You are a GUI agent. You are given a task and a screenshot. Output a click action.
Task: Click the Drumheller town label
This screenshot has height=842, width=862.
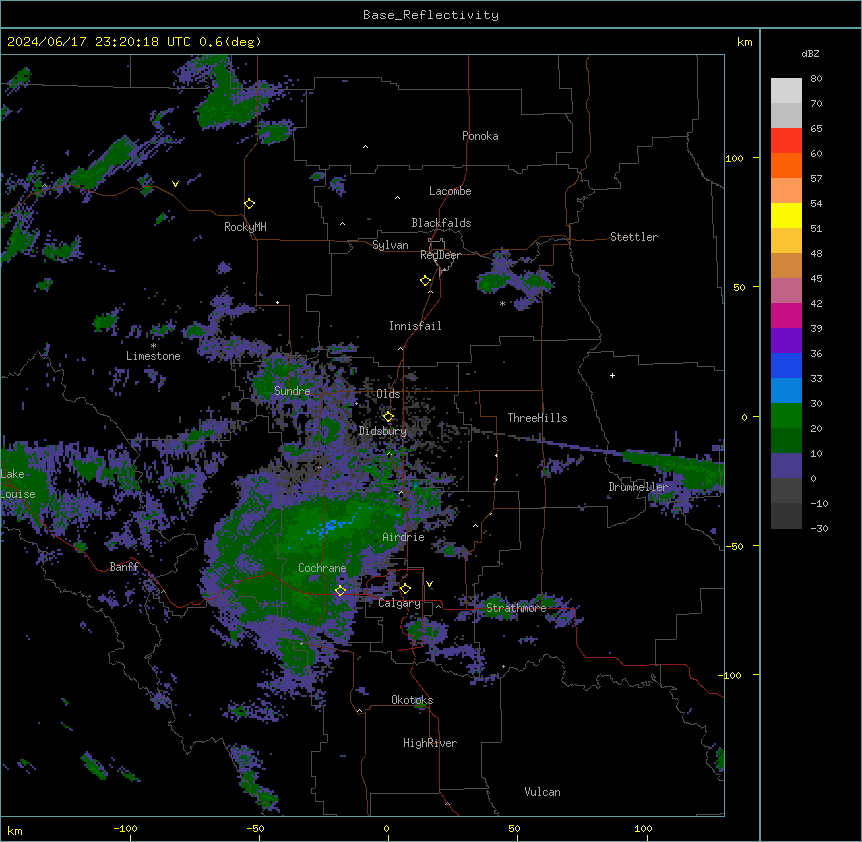coord(638,487)
